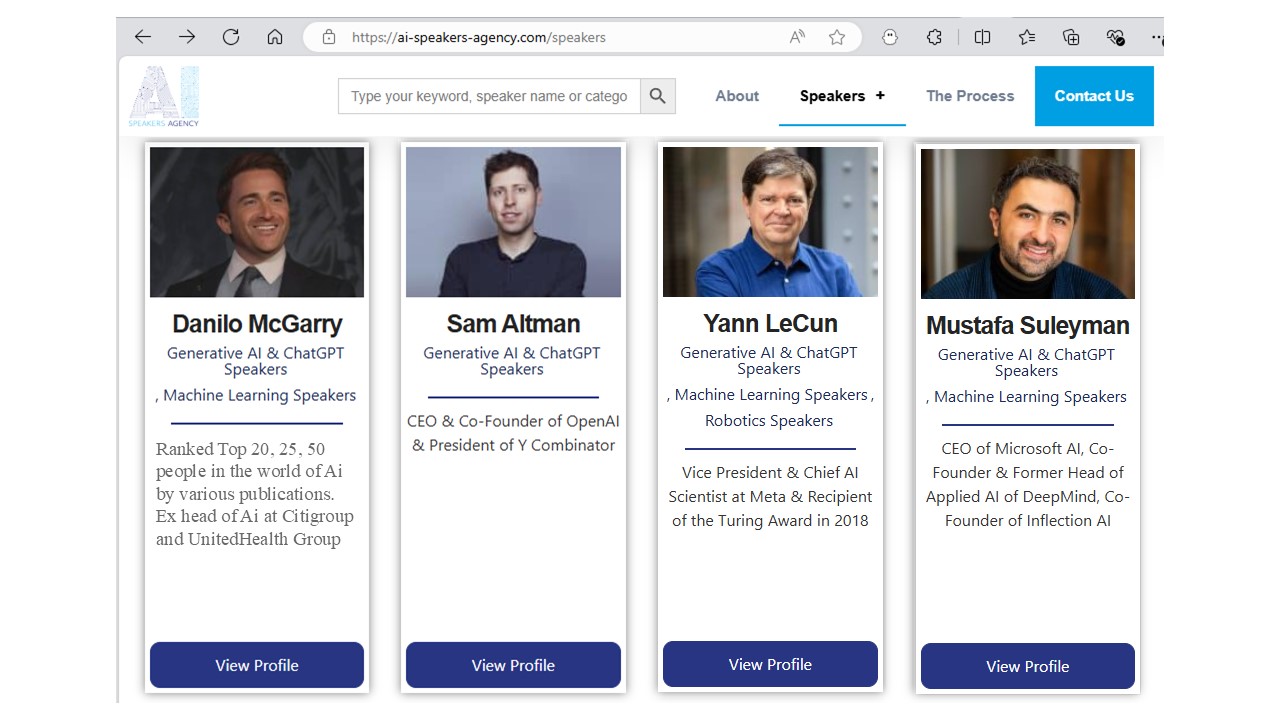Viewport: 1280px width, 720px height.
Task: Click Robotics Speakers under Yann LeCun
Action: (769, 420)
